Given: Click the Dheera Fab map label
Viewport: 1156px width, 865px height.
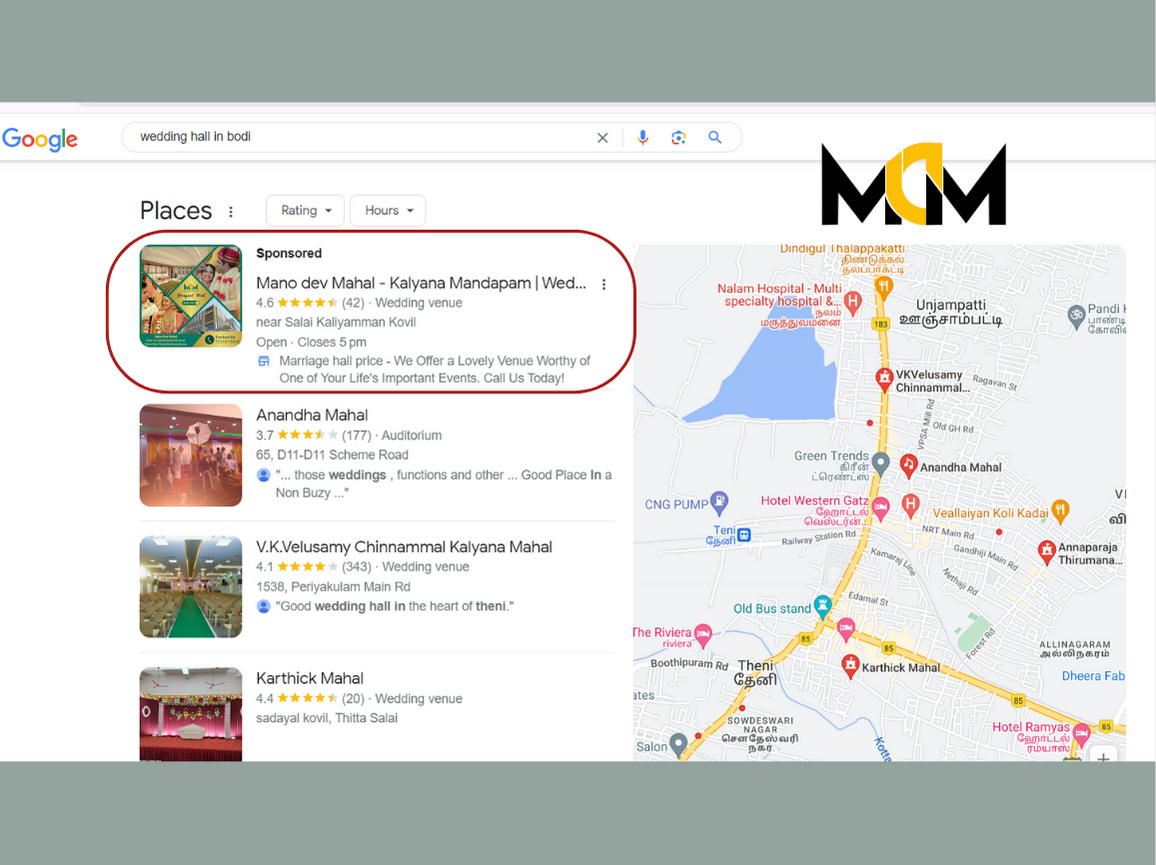Looking at the screenshot, I should pyautogui.click(x=1093, y=676).
